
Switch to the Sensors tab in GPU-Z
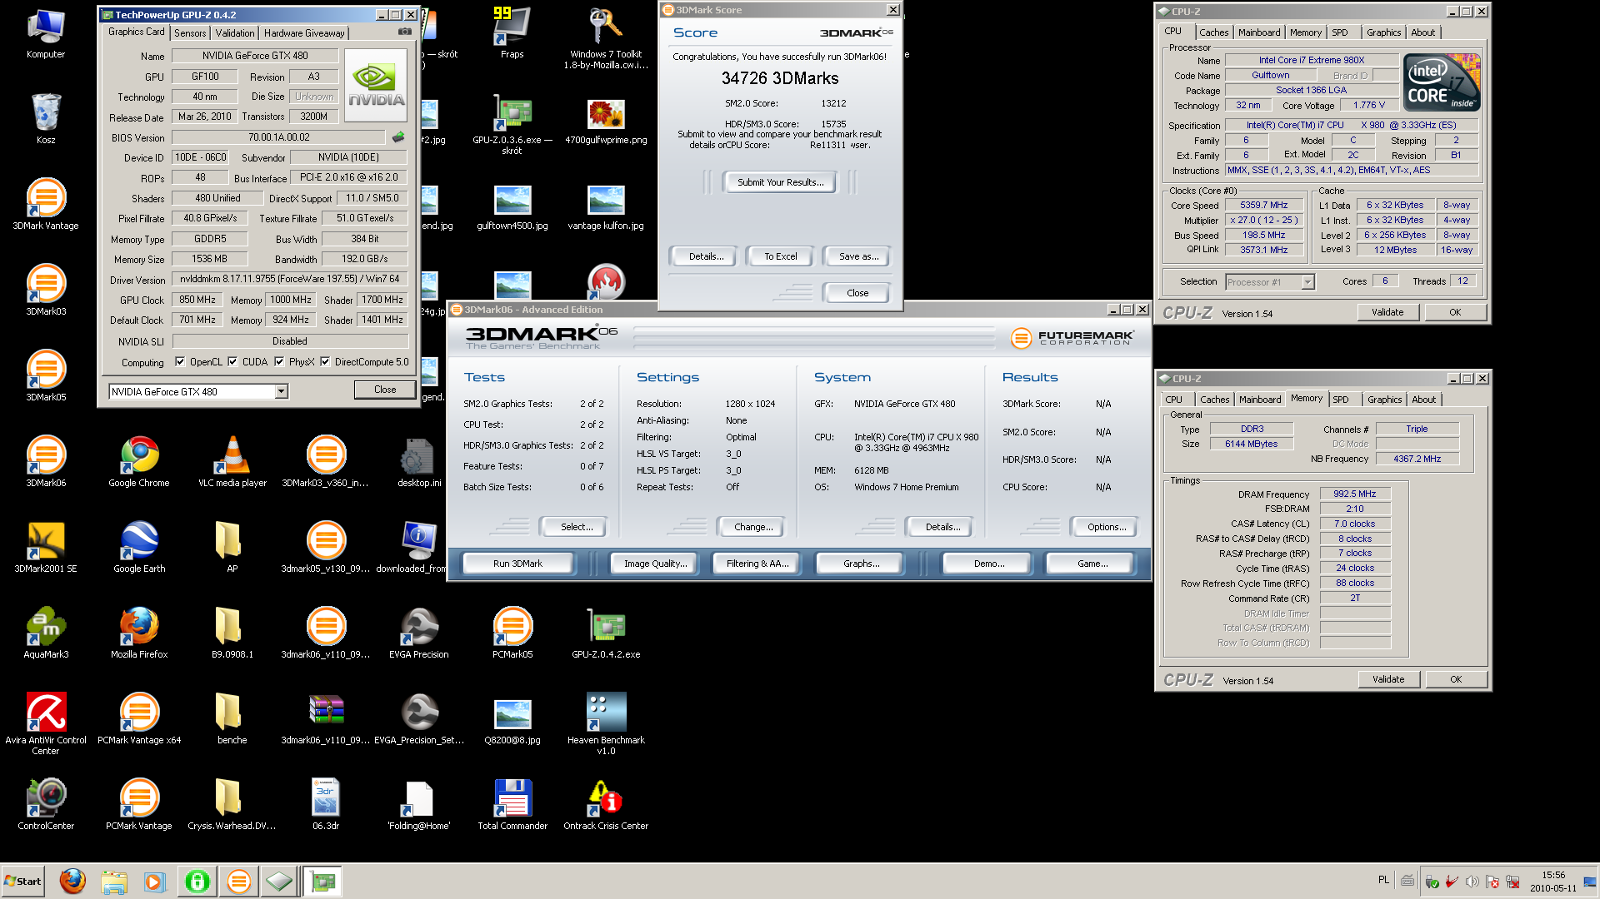[190, 33]
